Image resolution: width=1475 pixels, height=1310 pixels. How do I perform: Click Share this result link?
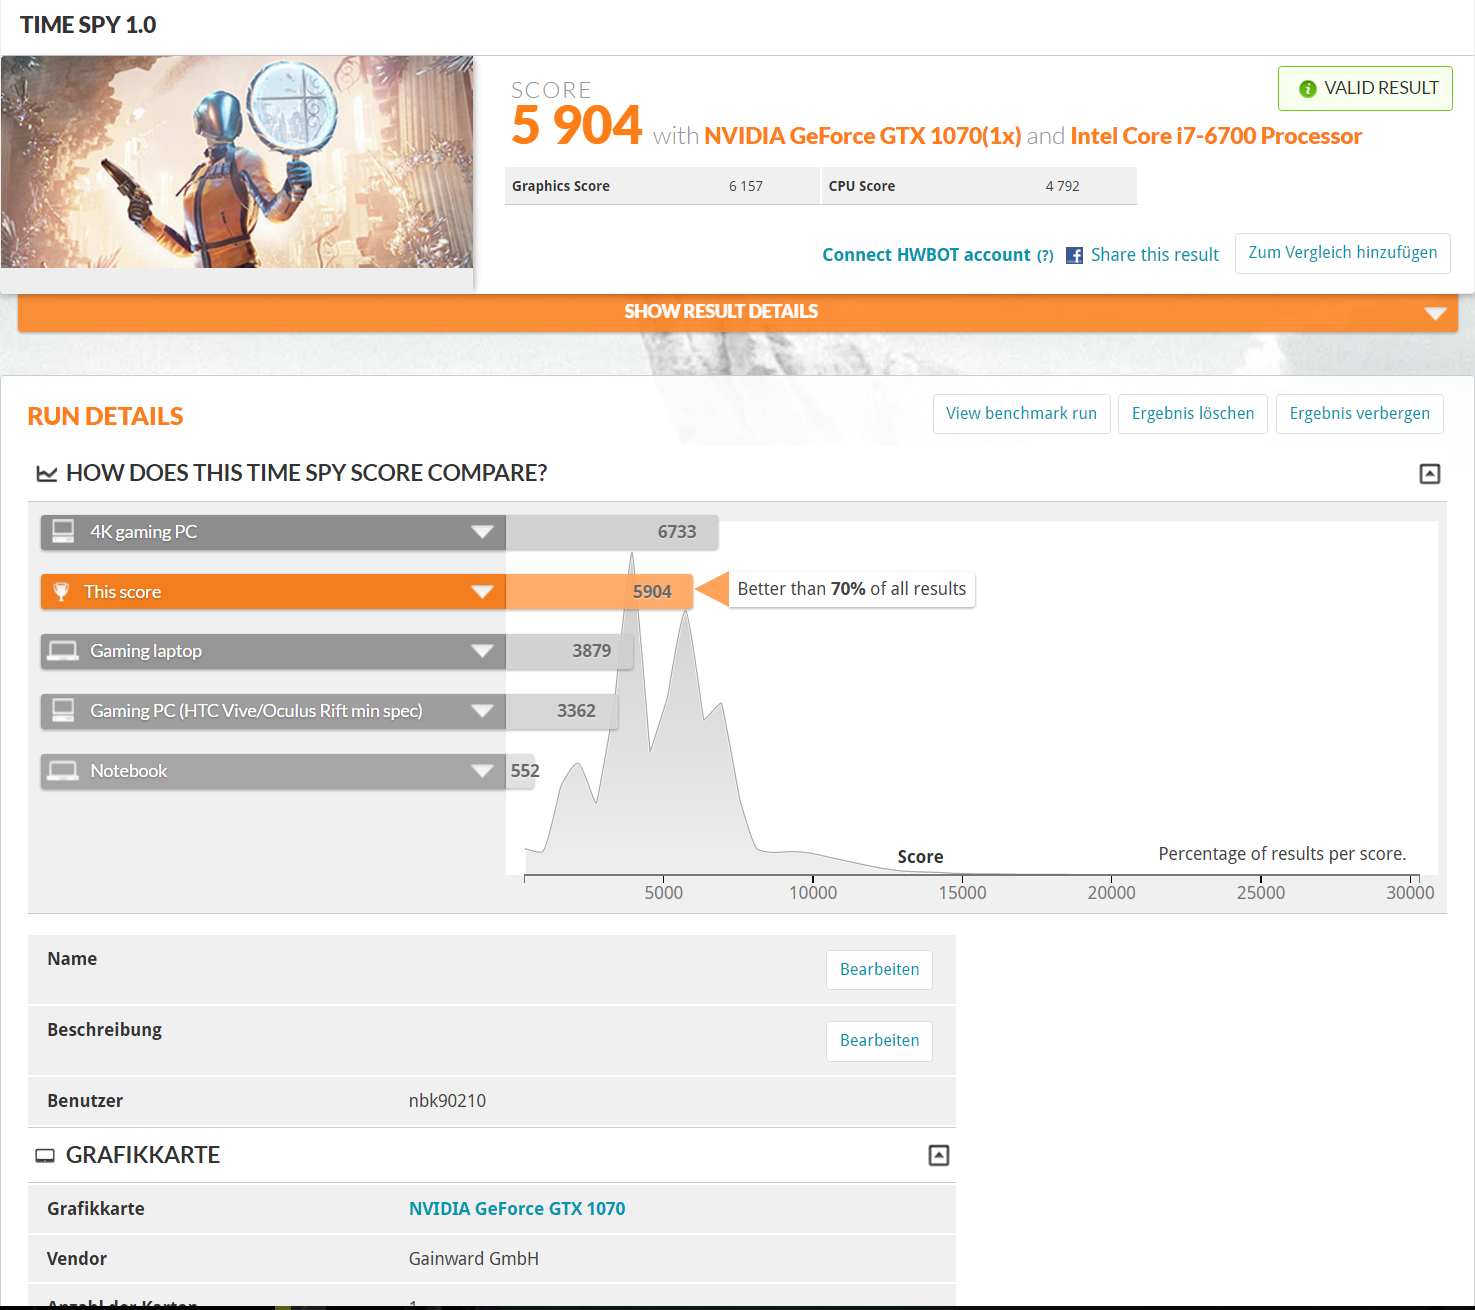pyautogui.click(x=1155, y=255)
